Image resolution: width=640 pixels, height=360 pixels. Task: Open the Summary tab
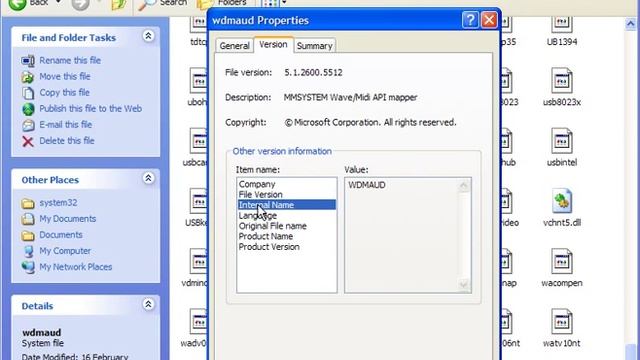(x=314, y=46)
